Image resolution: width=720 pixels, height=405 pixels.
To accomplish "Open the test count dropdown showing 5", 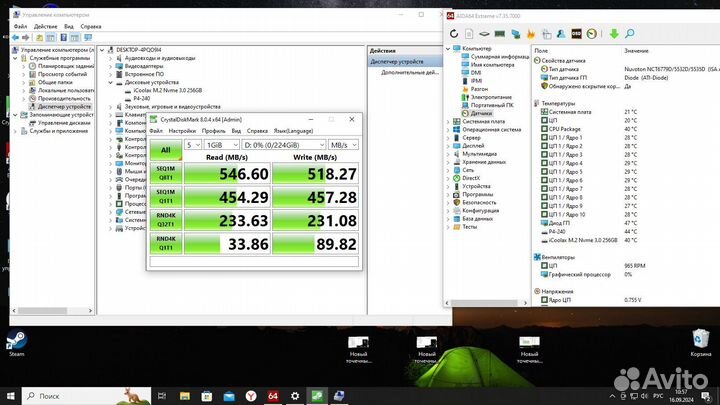I will click(193, 145).
